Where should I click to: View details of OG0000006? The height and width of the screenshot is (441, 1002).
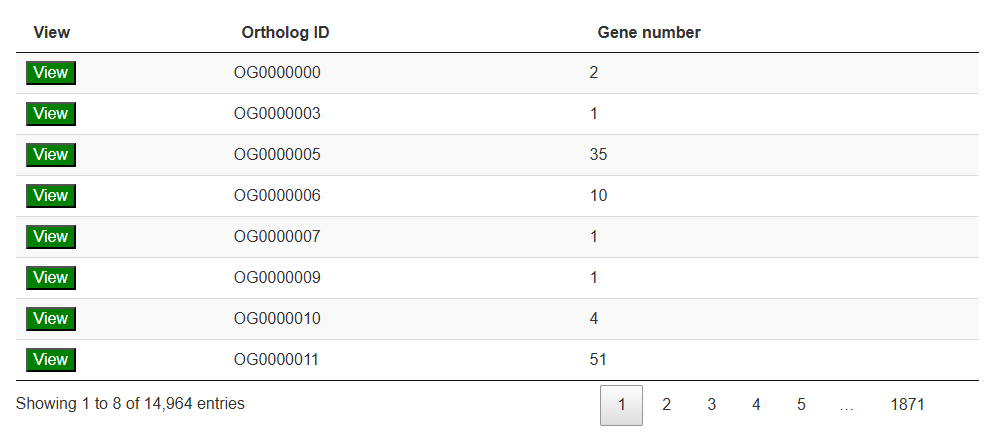51,196
